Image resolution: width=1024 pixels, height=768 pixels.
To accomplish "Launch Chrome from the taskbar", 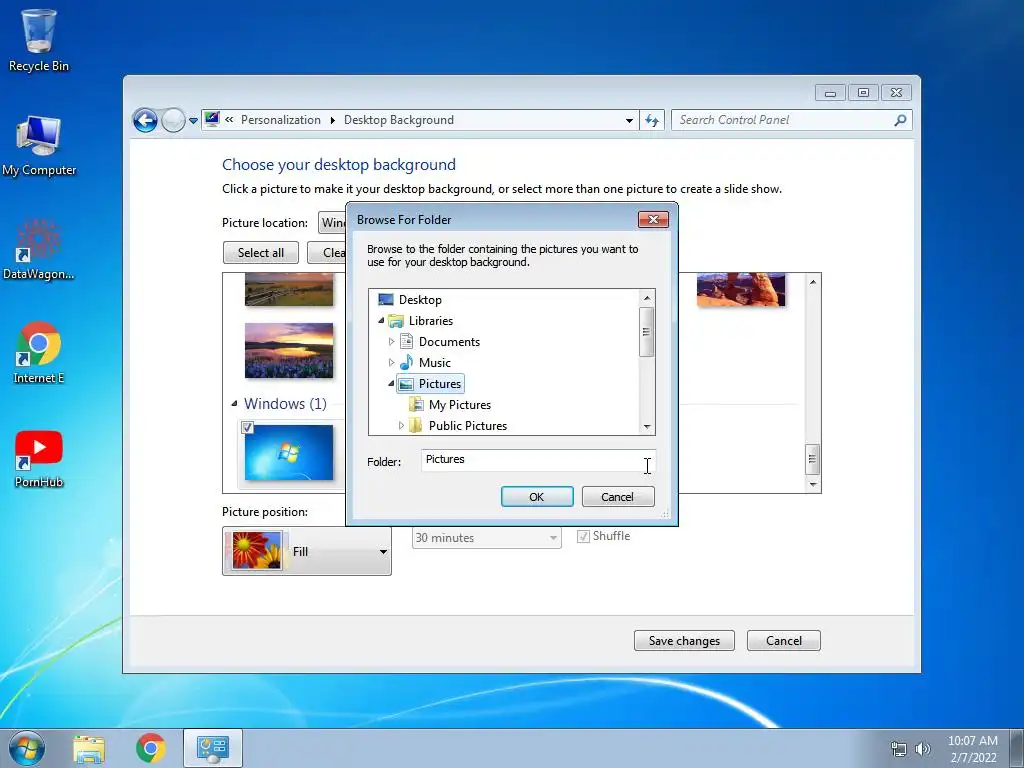I will 151,748.
